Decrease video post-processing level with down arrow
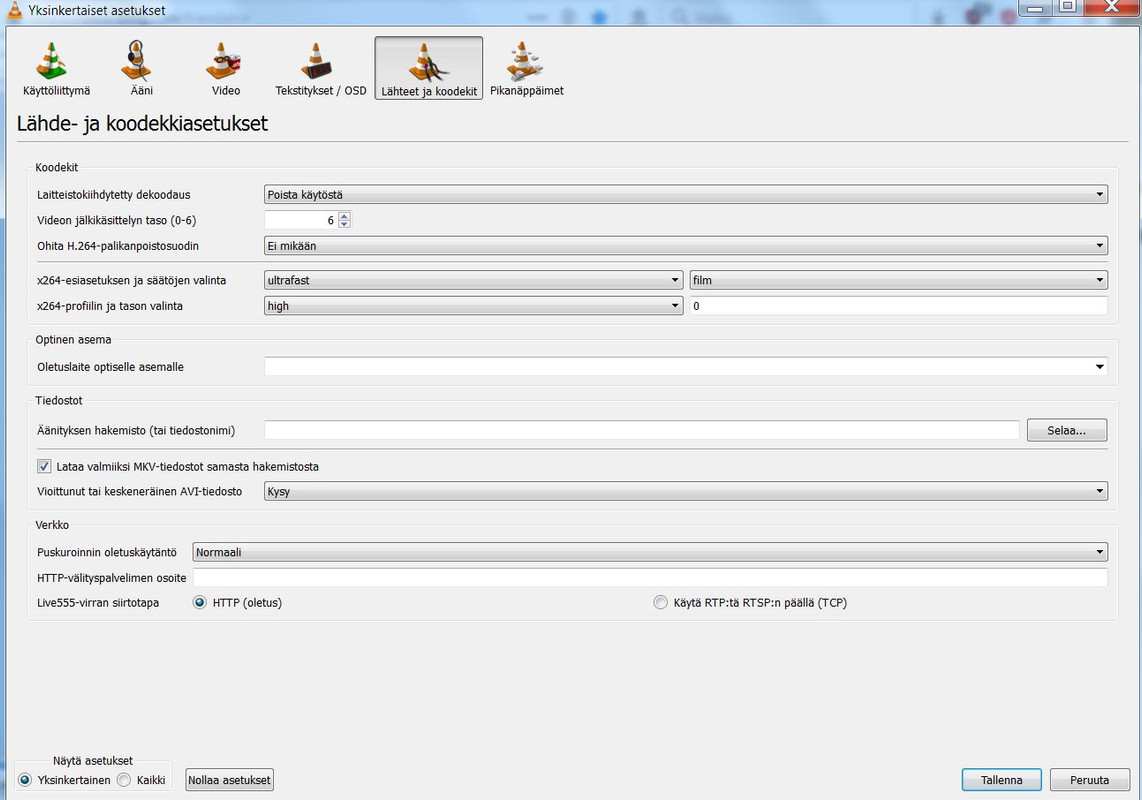Viewport: 1142px width, 800px height. click(344, 224)
